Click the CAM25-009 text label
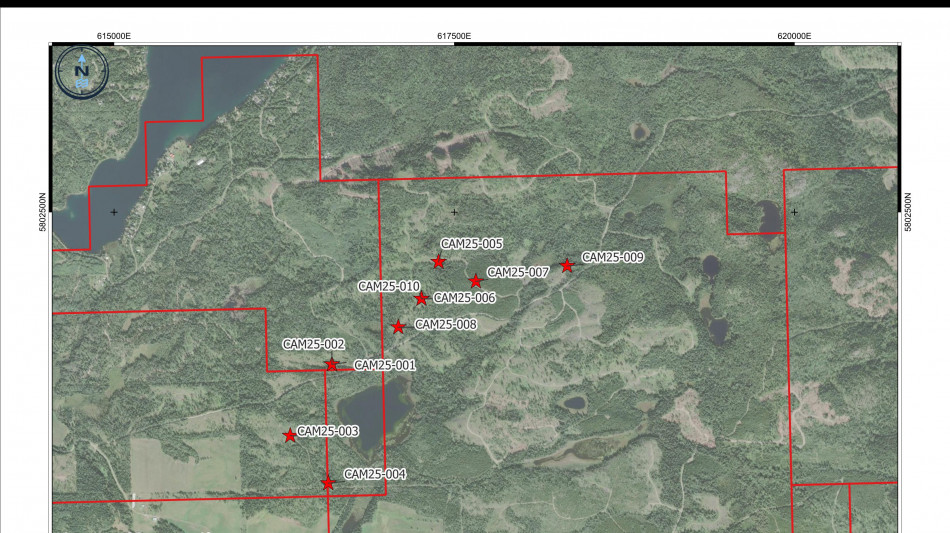This screenshot has width=950, height=533. click(x=613, y=257)
